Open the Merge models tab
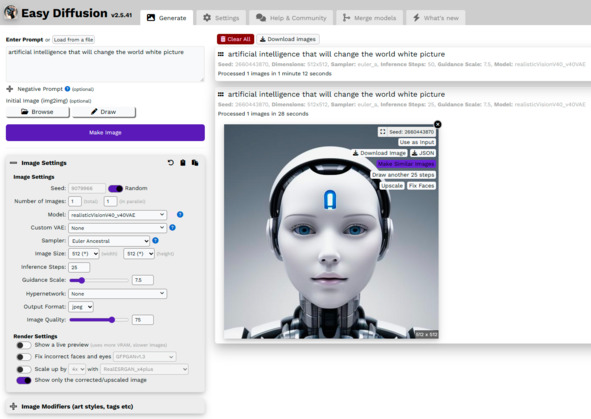 [369, 18]
